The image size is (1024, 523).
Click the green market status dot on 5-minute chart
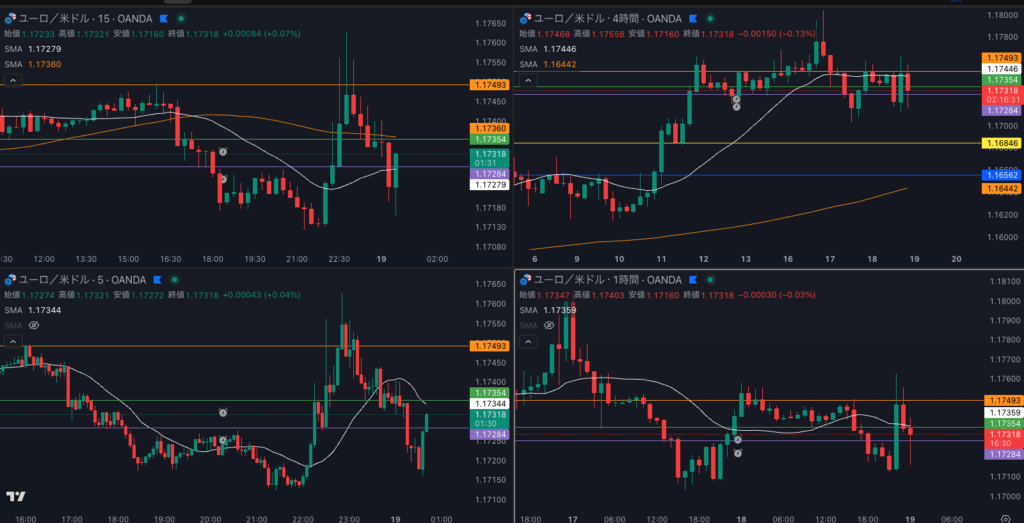[x=173, y=279]
